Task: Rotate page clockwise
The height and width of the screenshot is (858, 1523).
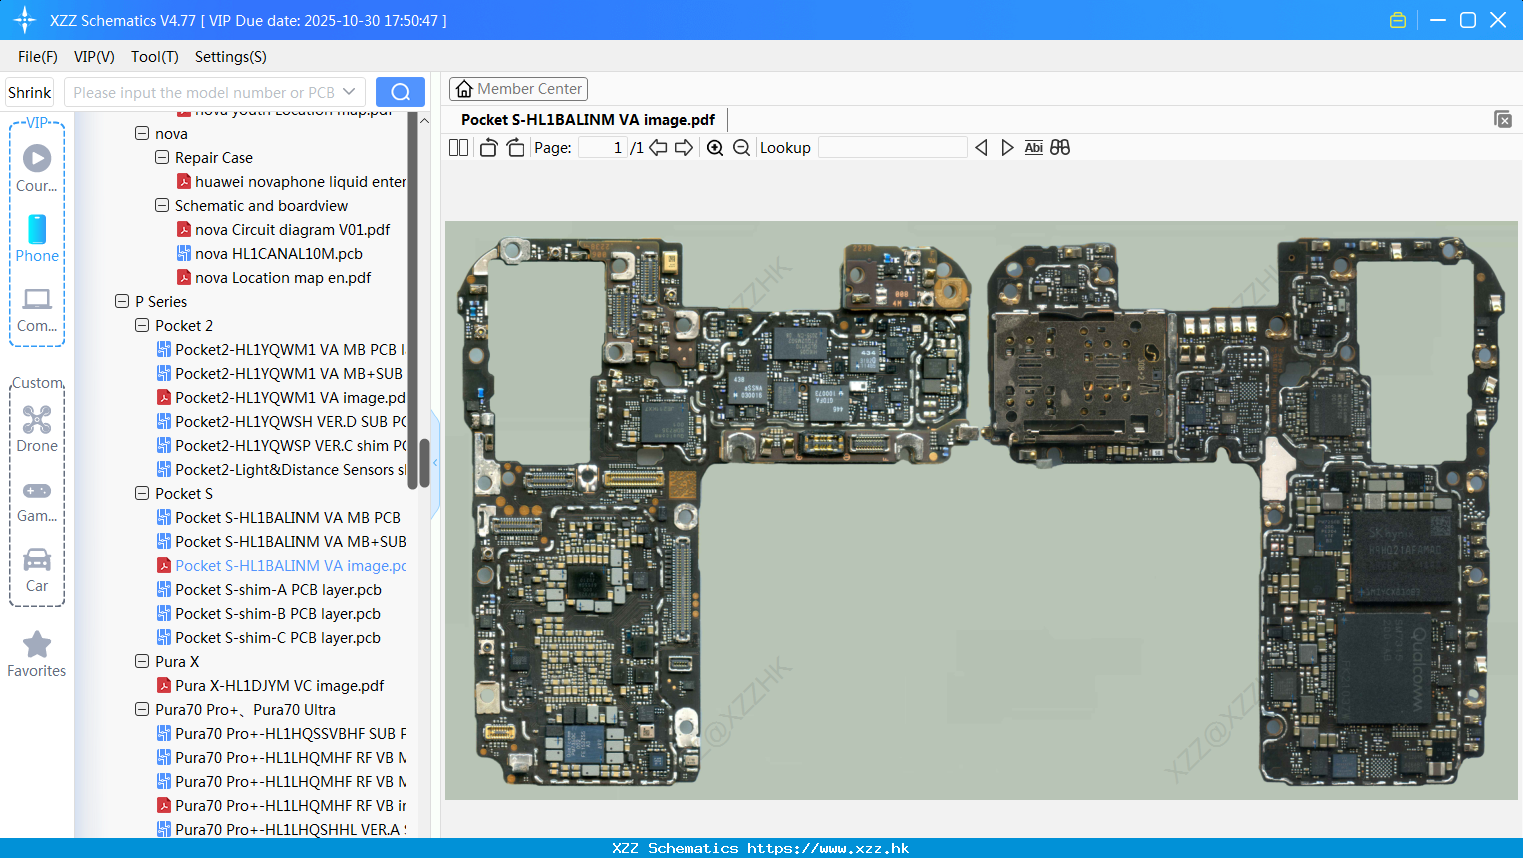Action: coord(515,148)
